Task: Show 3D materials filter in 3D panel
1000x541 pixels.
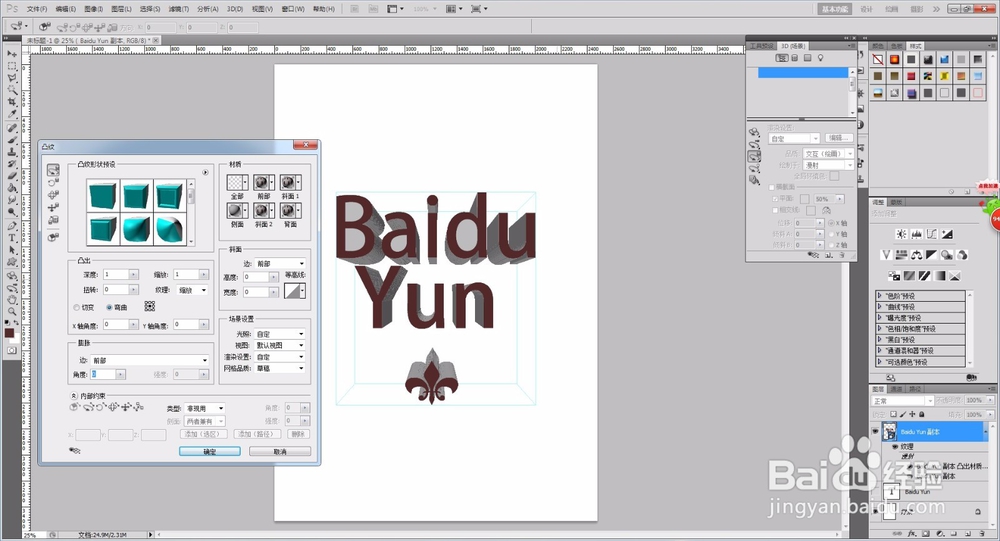Action: pos(807,58)
